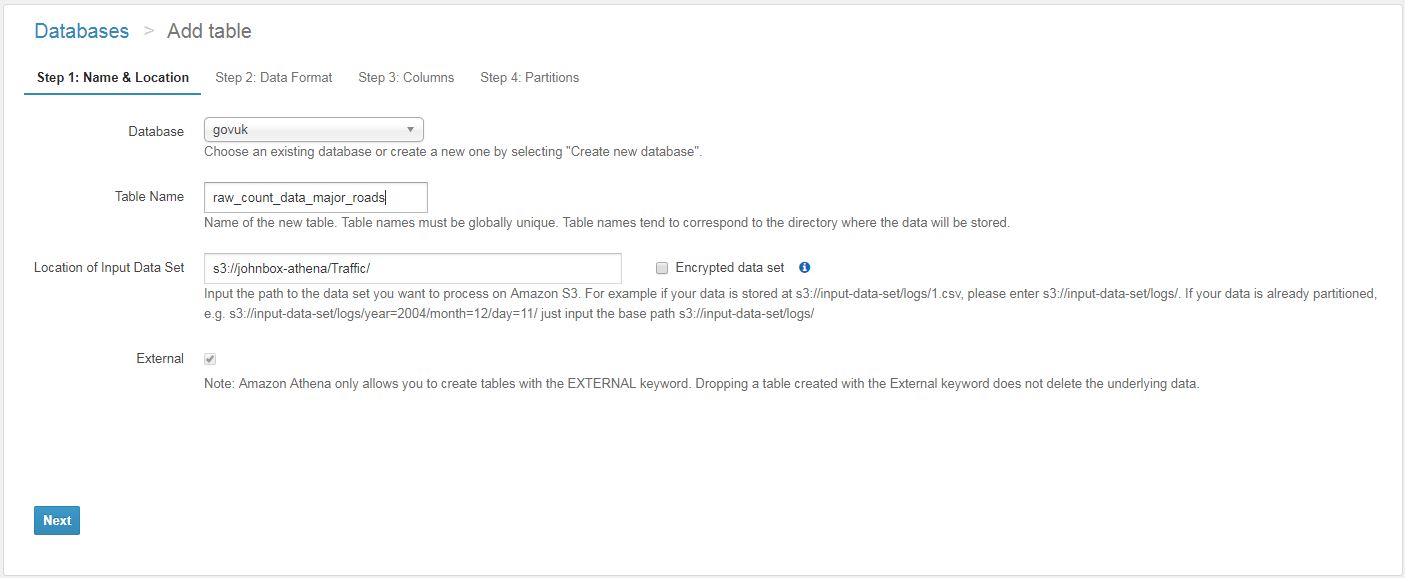Enable the Encrypted data set checkbox

tap(662, 268)
